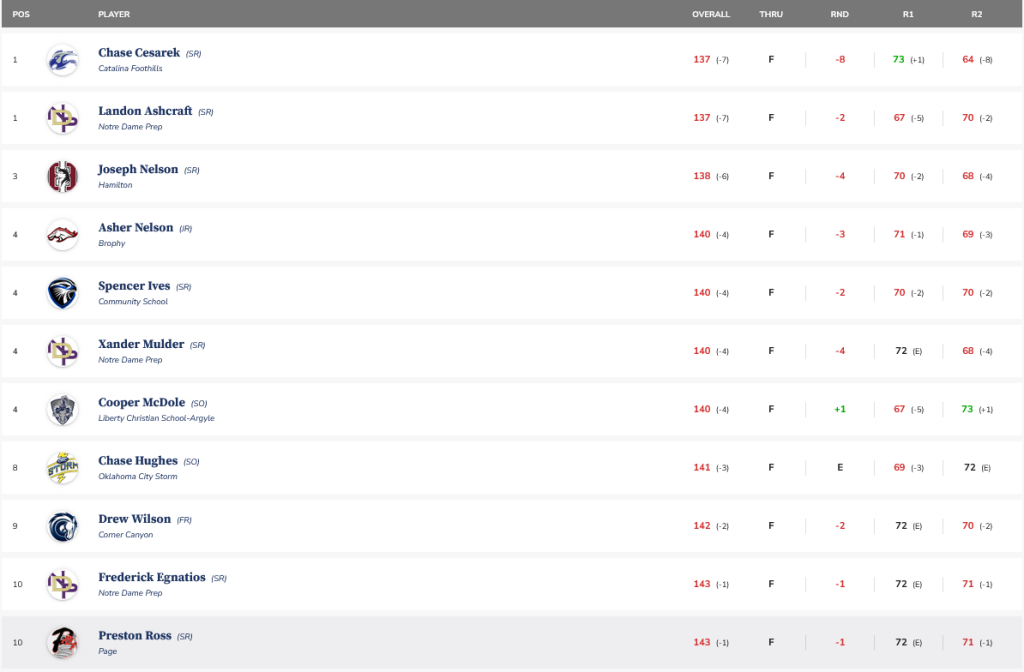
Task: Select Xander Mulder player name
Action: (141, 344)
